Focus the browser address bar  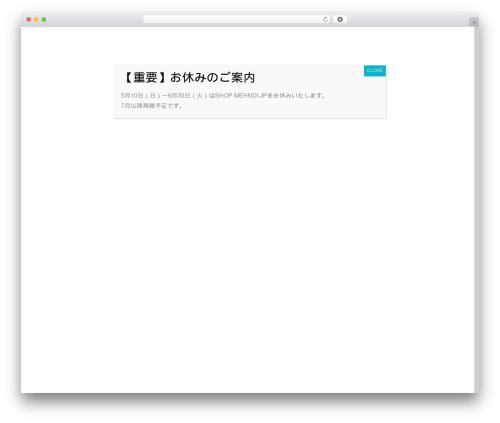[237, 20]
